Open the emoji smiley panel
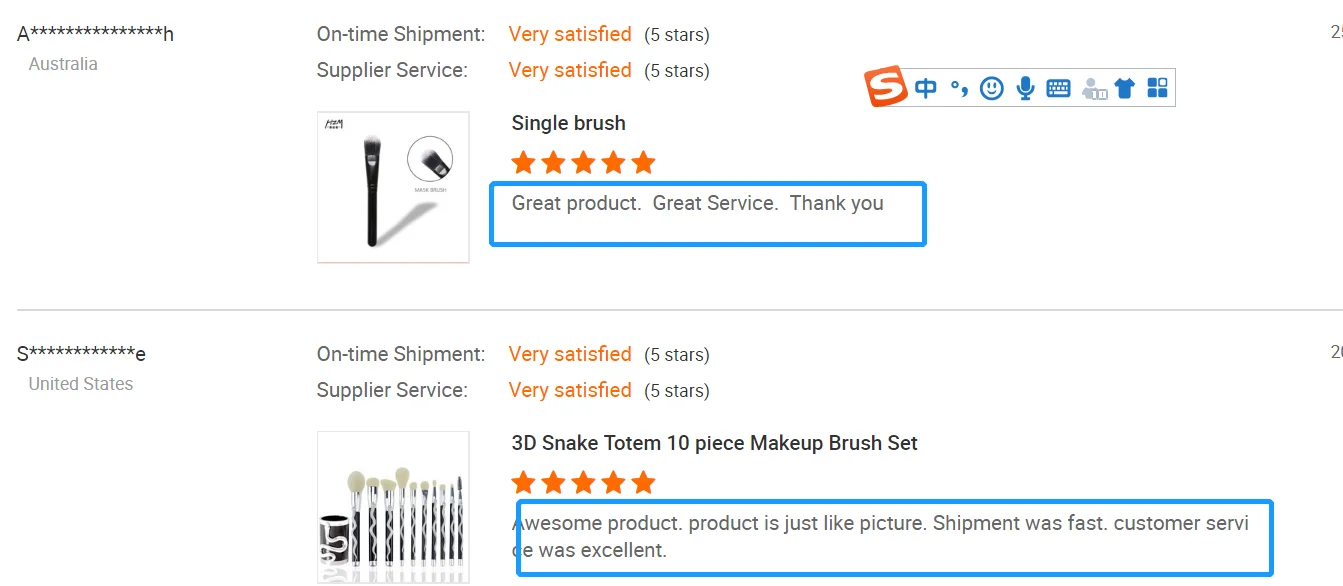 [x=991, y=88]
